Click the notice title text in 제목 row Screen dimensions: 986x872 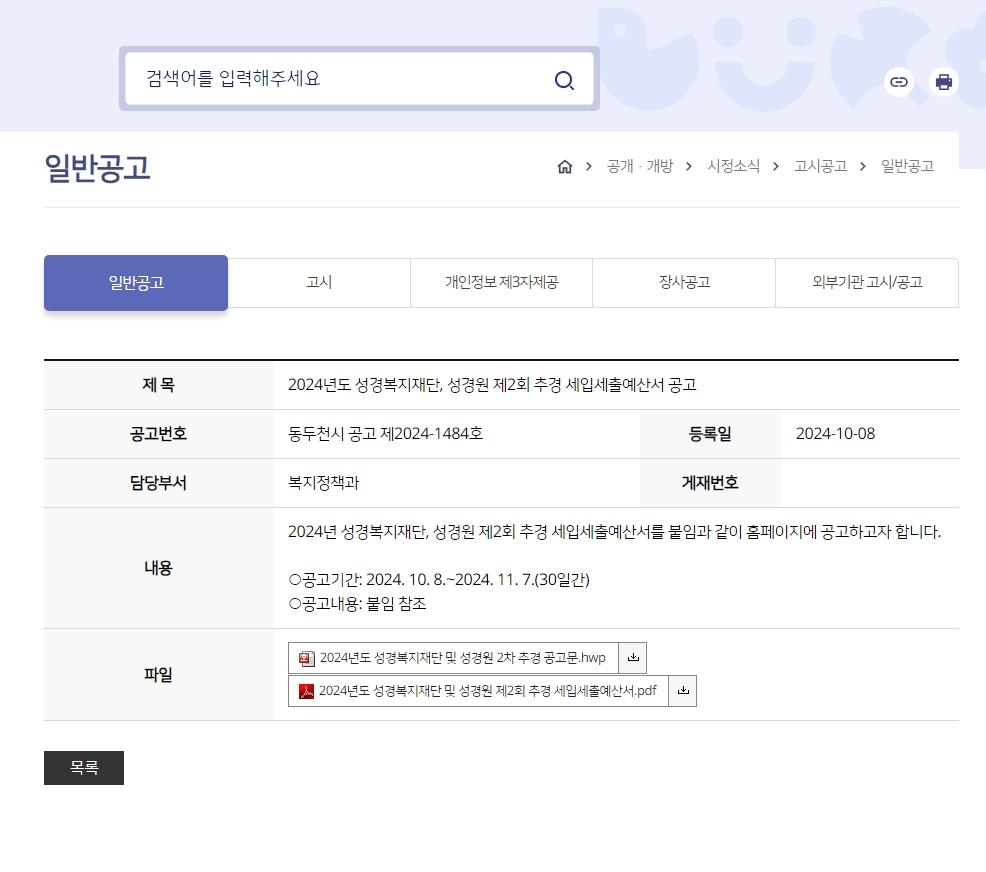click(x=492, y=385)
